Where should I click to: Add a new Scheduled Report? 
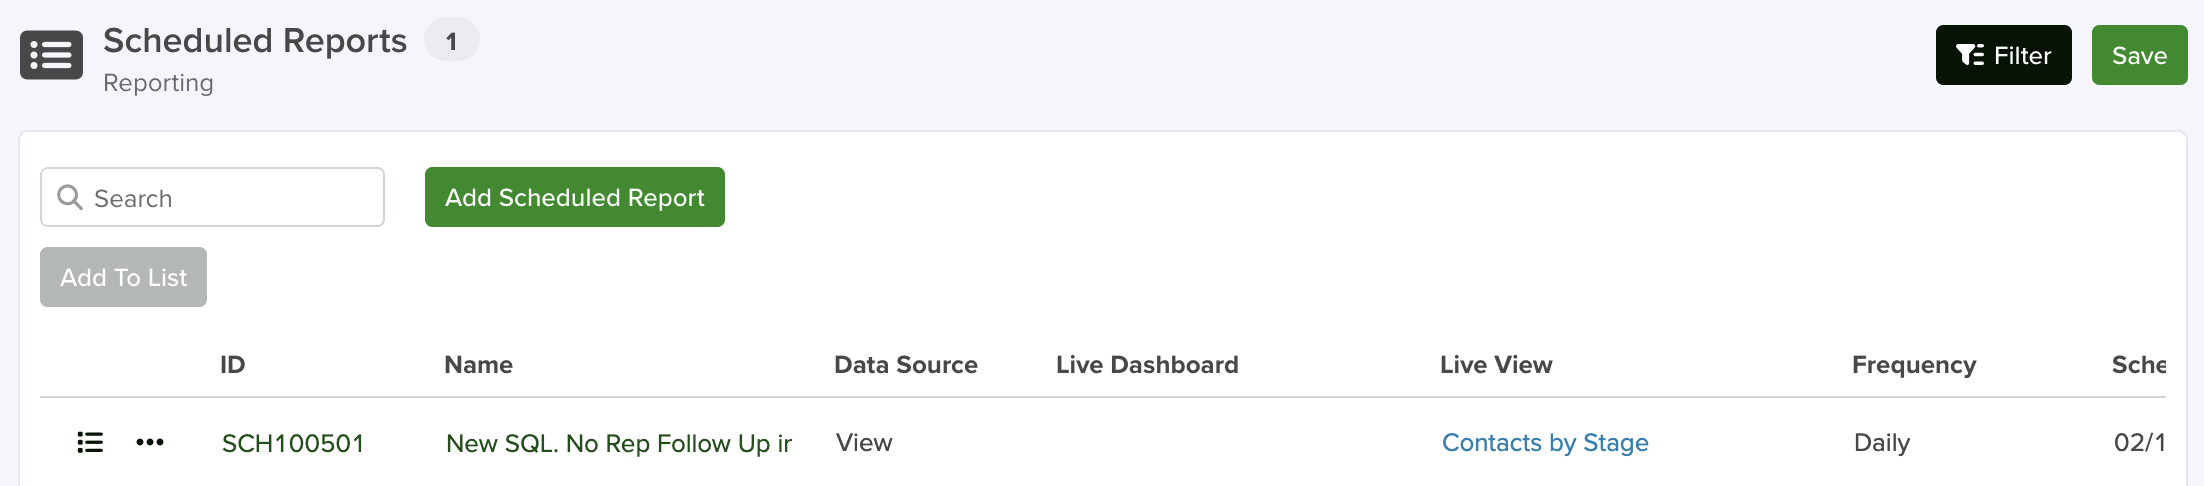point(575,197)
